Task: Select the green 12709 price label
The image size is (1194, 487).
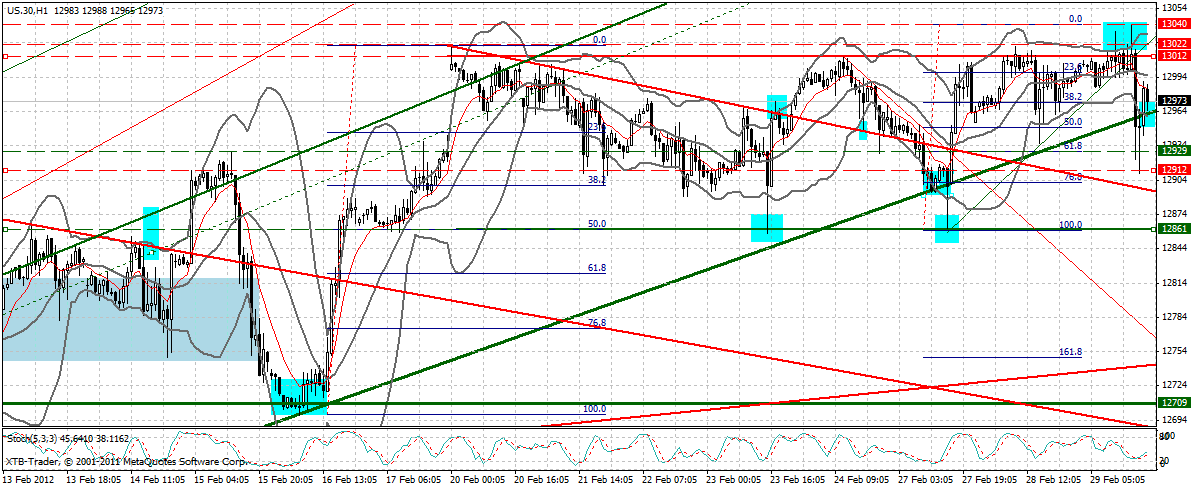Action: tap(1173, 403)
